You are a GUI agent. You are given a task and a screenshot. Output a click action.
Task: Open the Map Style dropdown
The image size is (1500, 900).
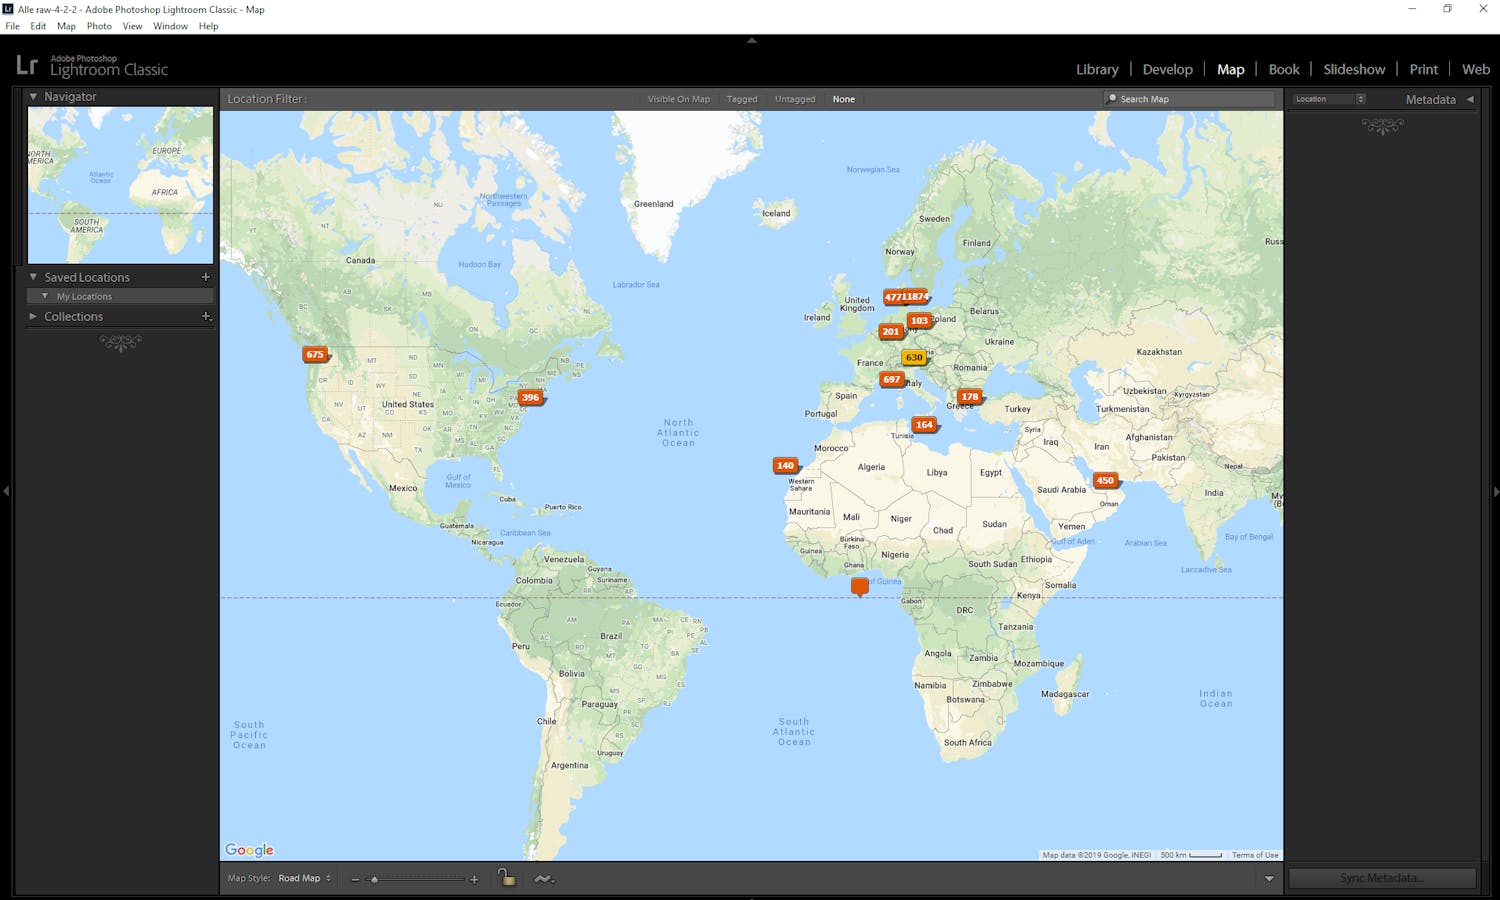[x=304, y=879]
